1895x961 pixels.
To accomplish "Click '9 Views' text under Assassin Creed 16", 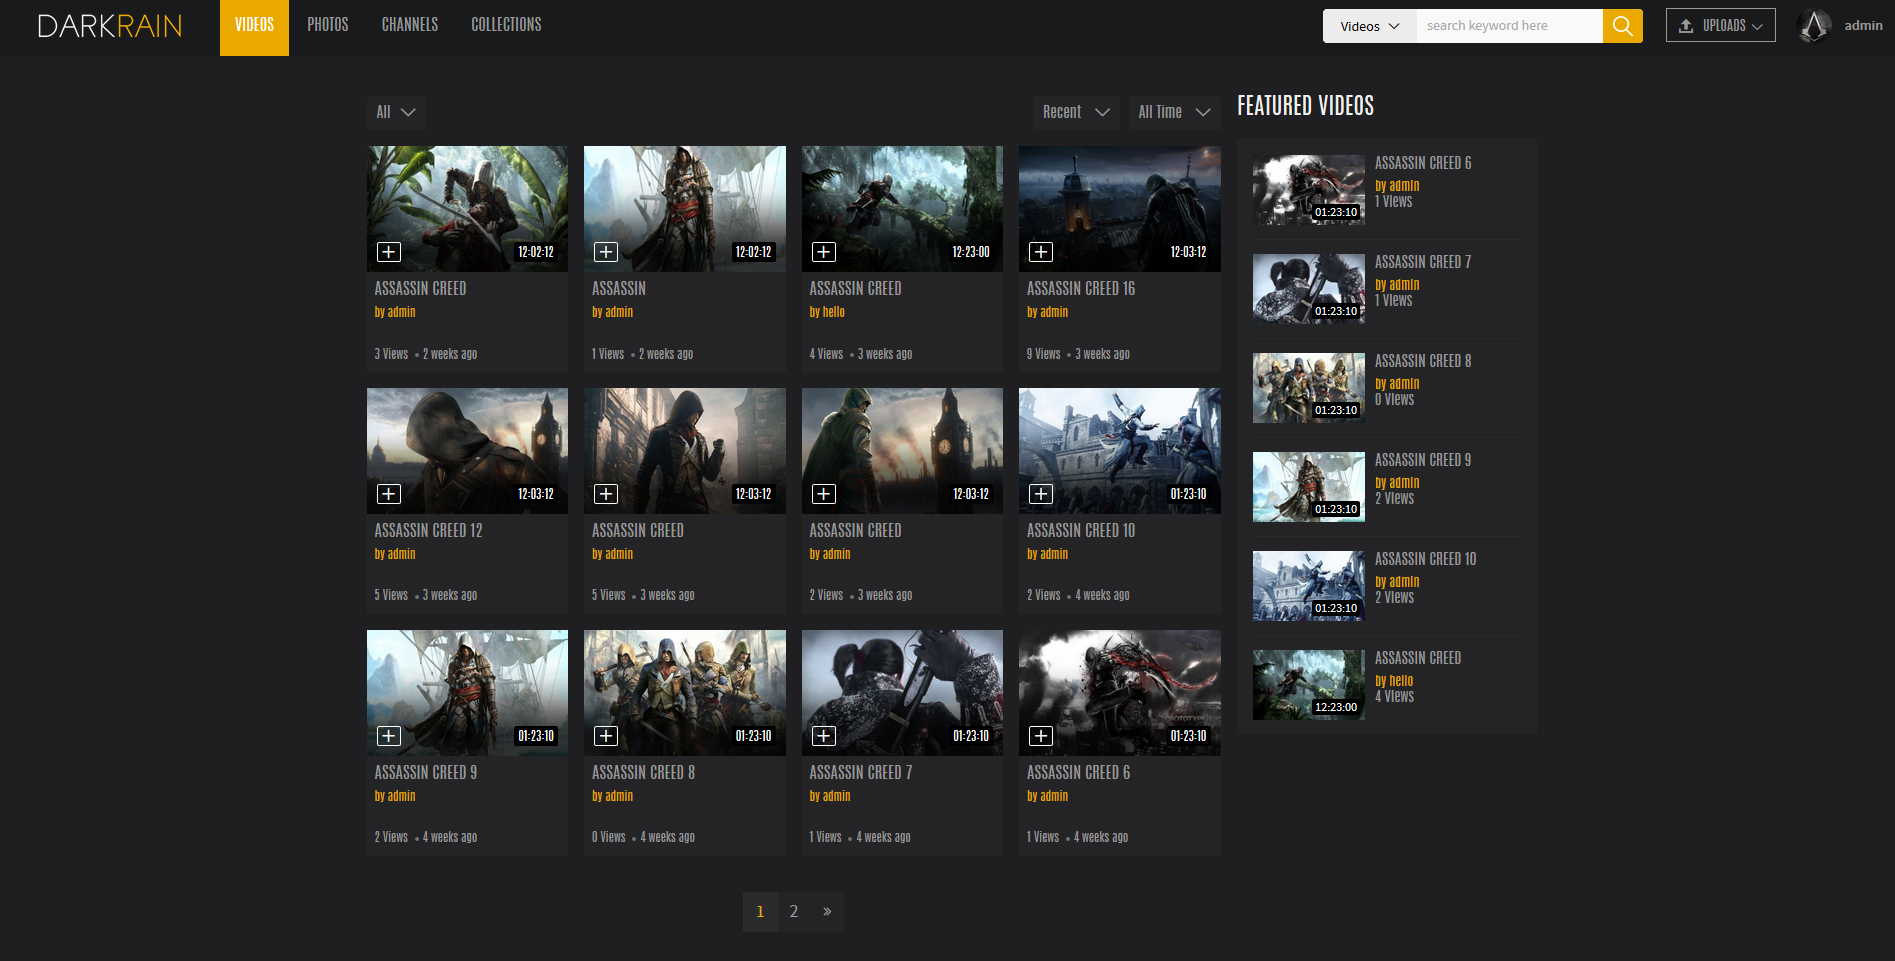I will [1043, 354].
